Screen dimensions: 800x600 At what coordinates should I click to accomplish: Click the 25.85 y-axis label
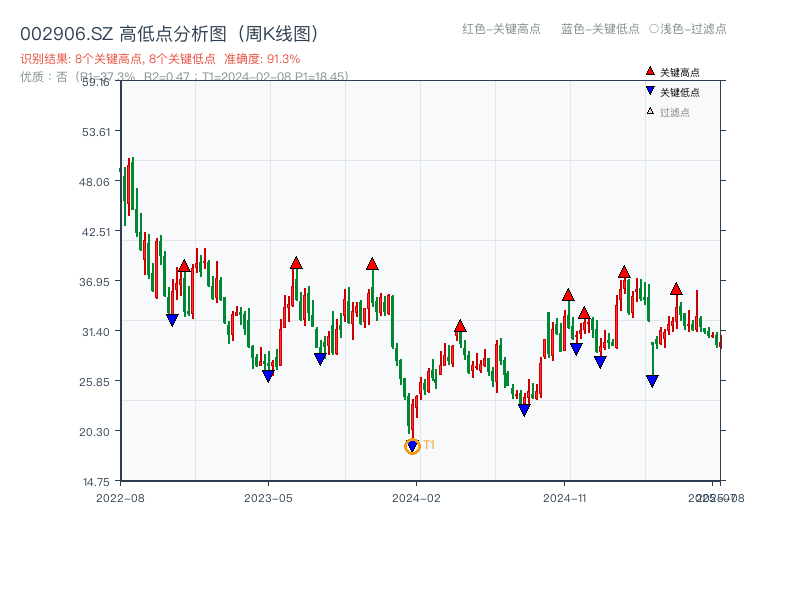point(94,382)
